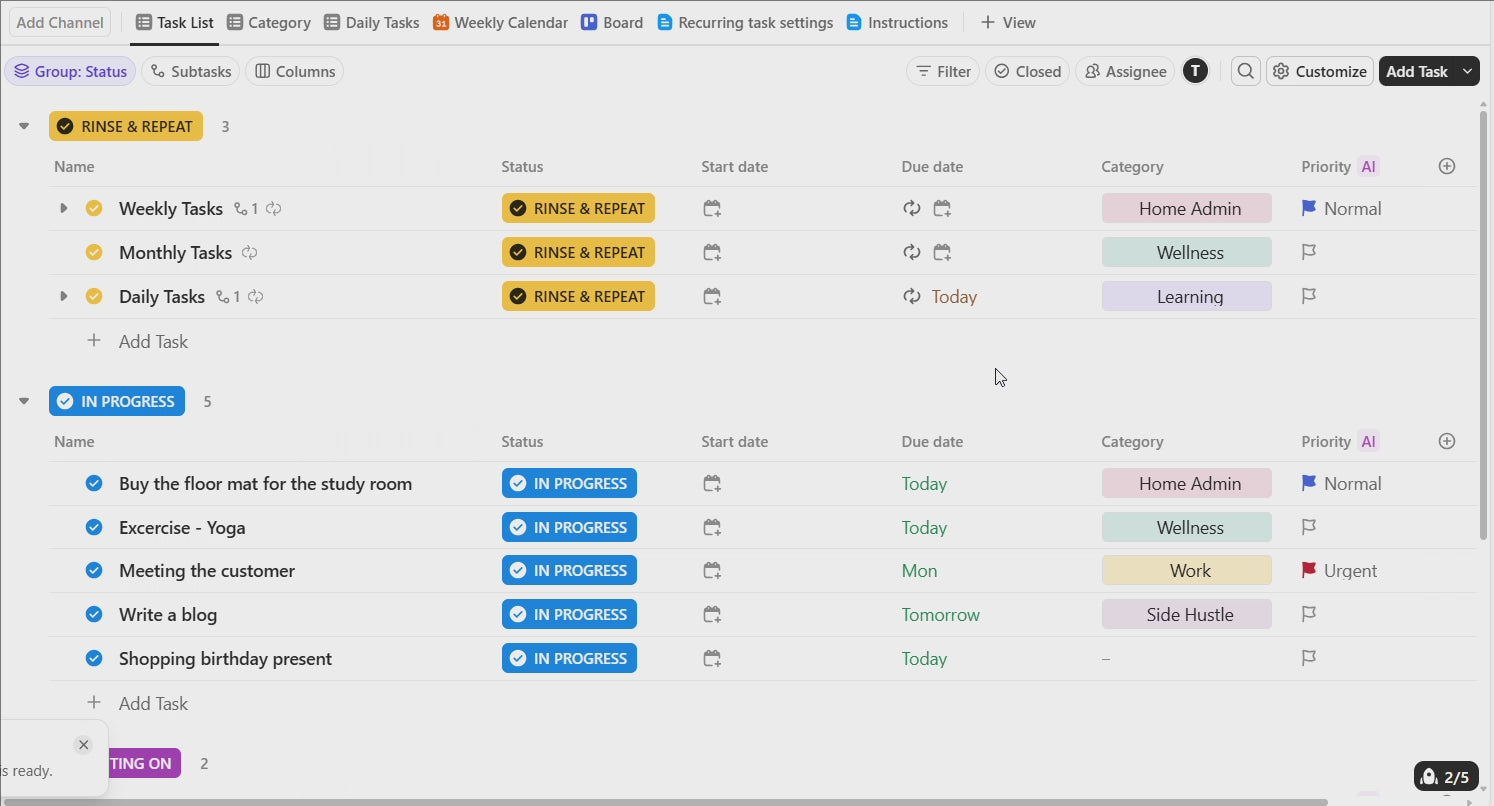Click the red Urgent flag on Meeting the customer

point(1309,571)
